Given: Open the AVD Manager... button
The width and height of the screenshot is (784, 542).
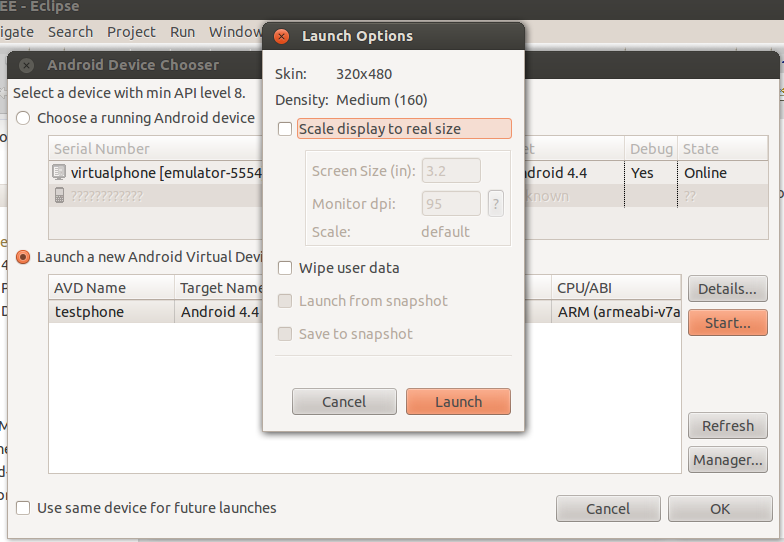Looking at the screenshot, I should point(728,460).
